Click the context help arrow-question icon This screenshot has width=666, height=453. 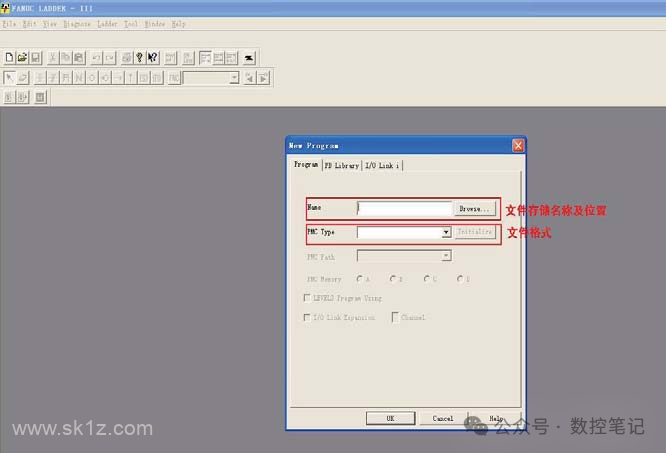click(153, 57)
